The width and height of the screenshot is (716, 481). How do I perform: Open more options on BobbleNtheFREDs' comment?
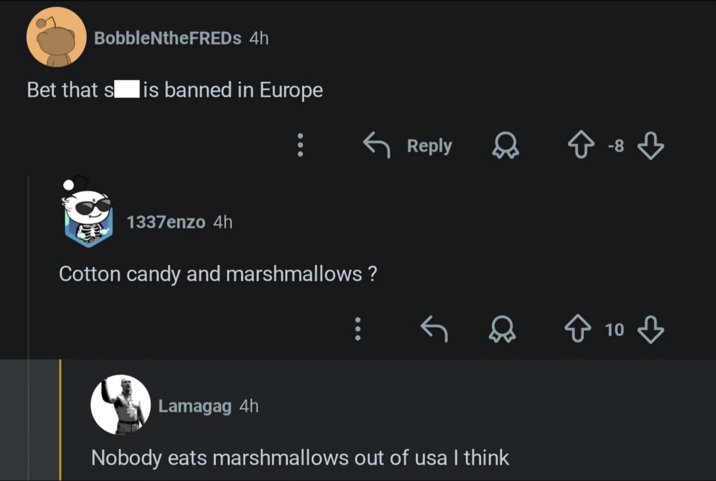[x=300, y=146]
